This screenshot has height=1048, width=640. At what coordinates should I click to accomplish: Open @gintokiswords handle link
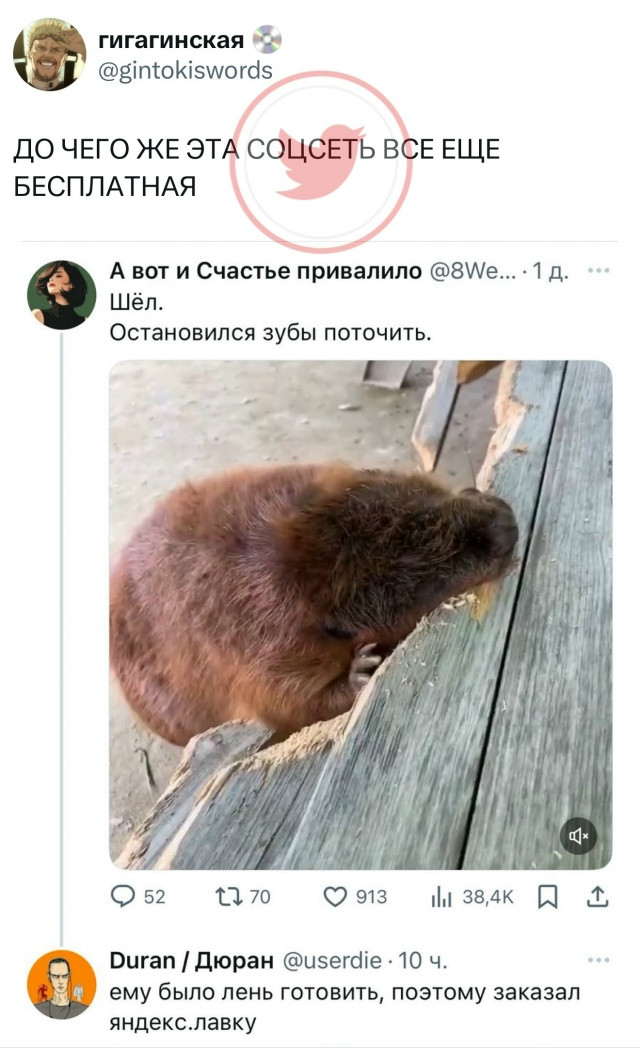[185, 70]
